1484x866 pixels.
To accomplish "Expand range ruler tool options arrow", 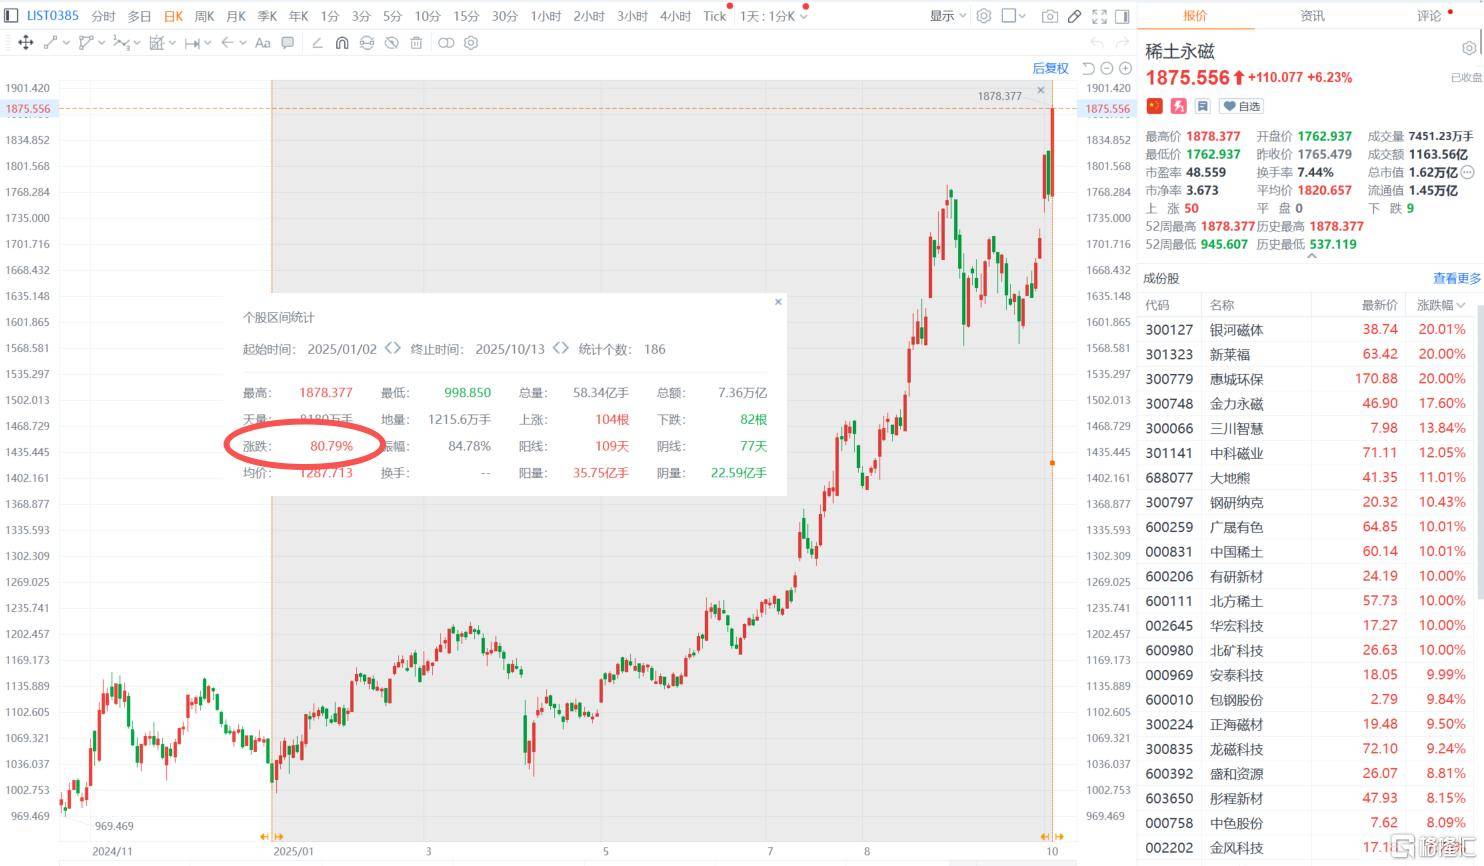I will coord(206,43).
